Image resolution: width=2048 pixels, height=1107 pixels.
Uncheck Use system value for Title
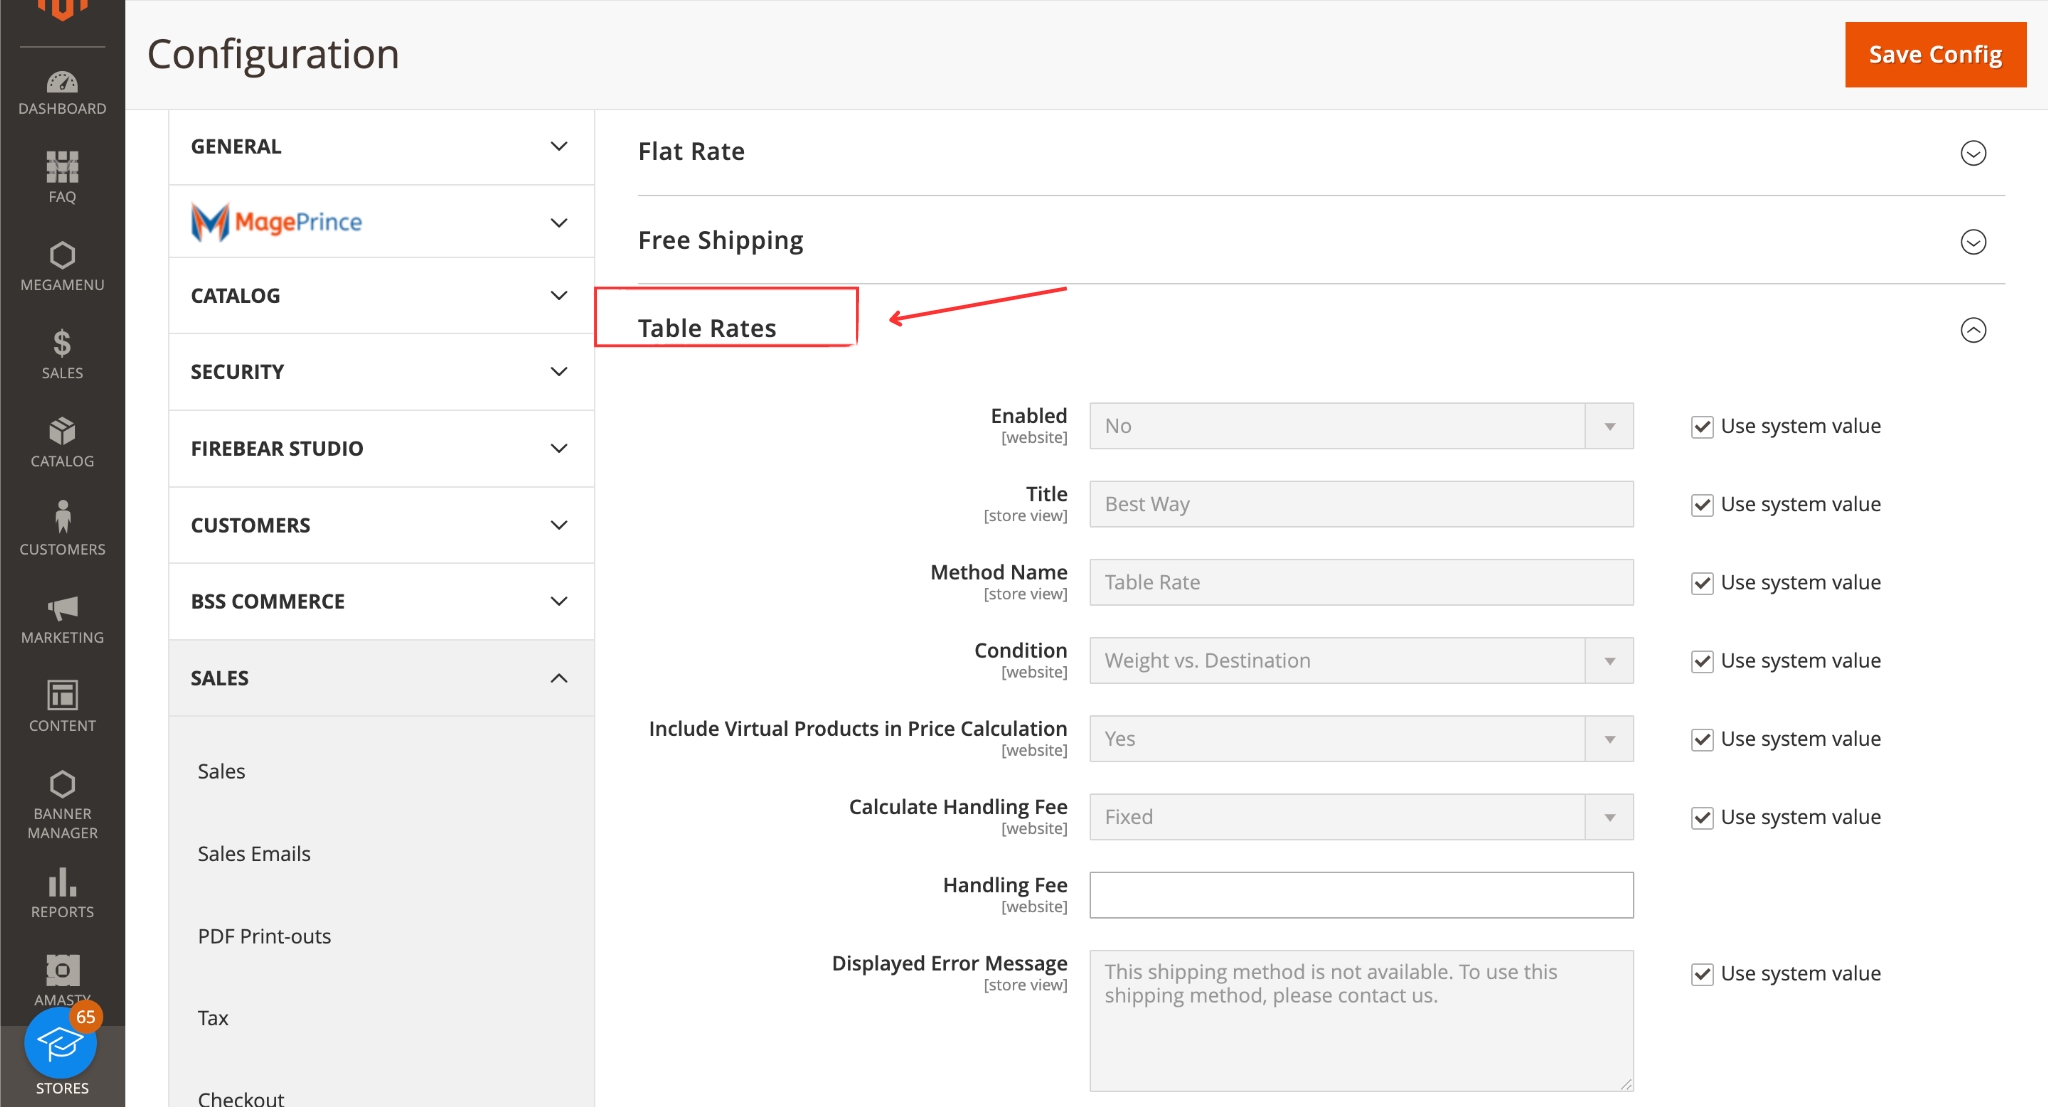(1702, 505)
